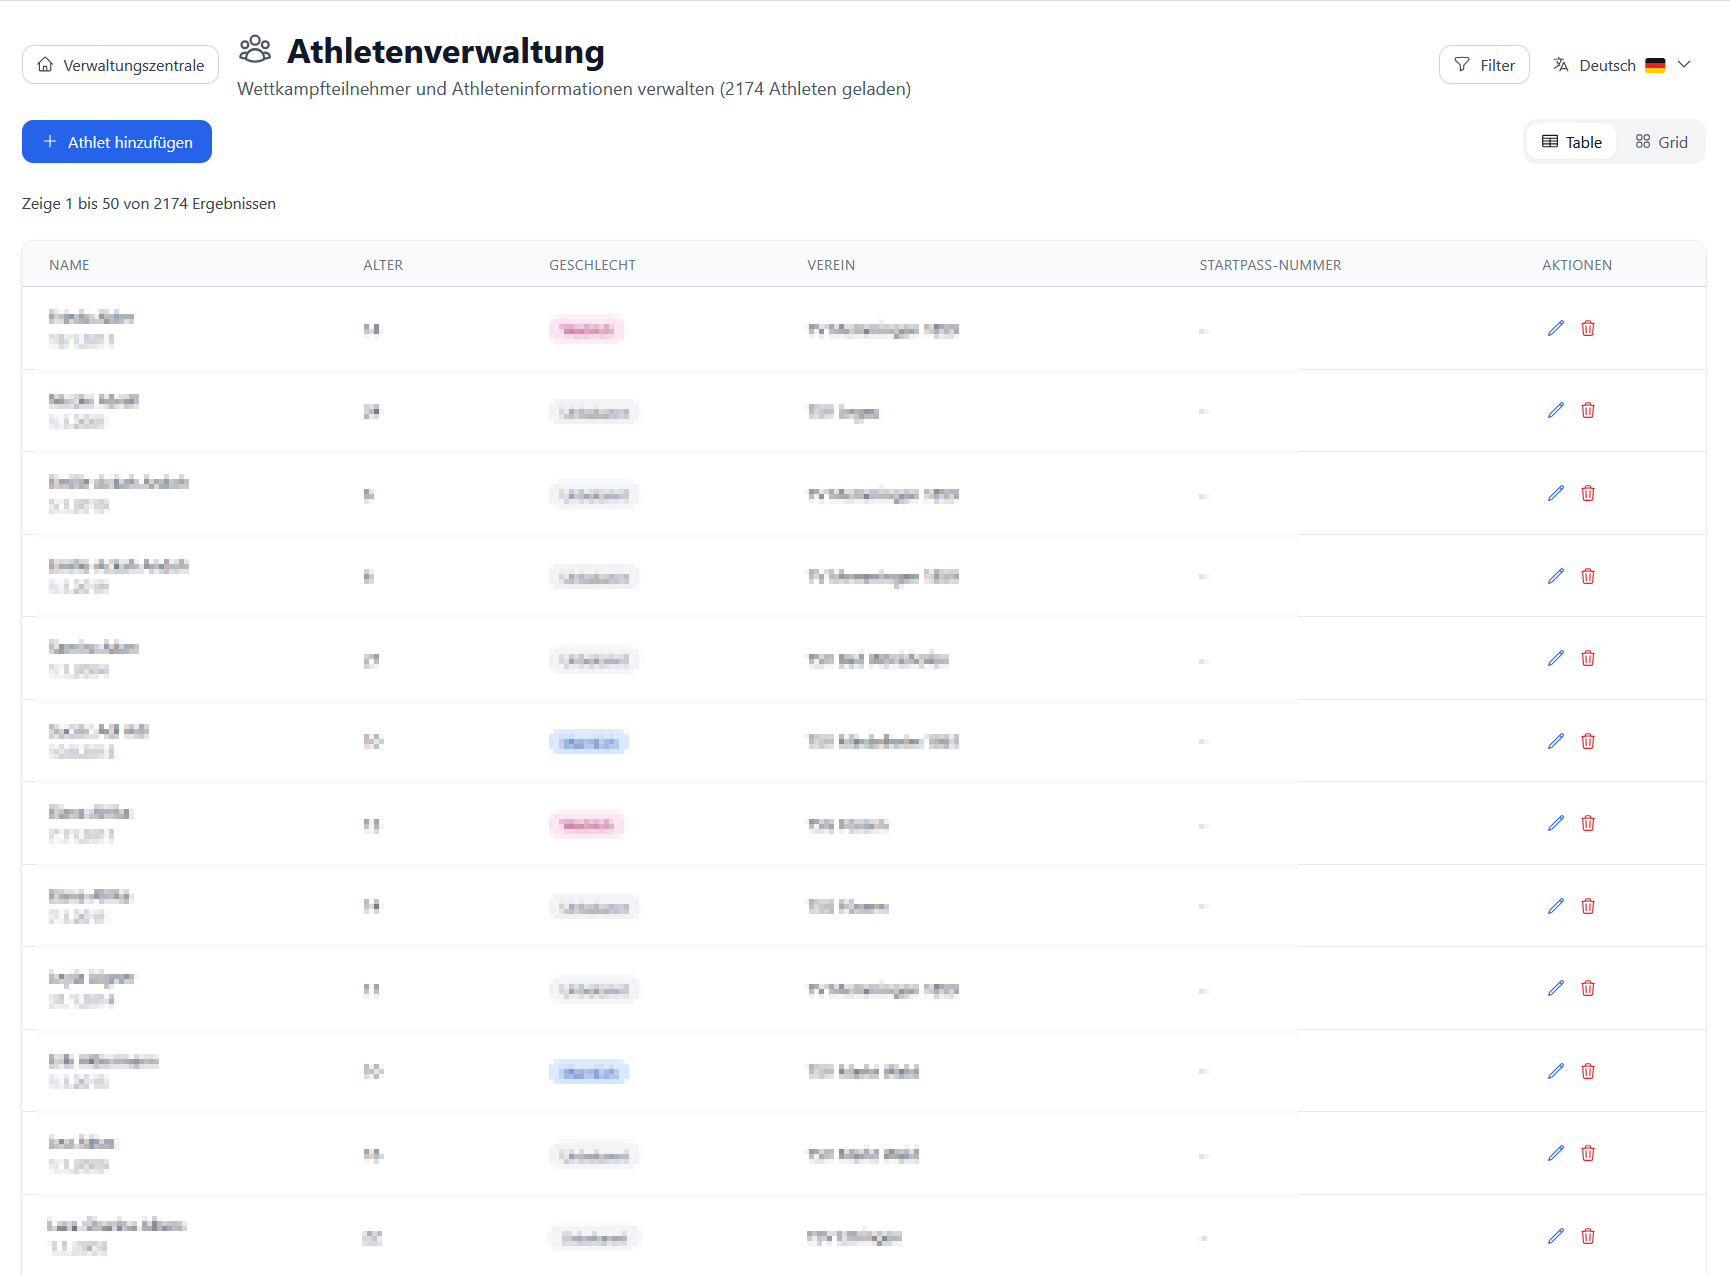Edit the athlete in the second row

tap(1556, 410)
